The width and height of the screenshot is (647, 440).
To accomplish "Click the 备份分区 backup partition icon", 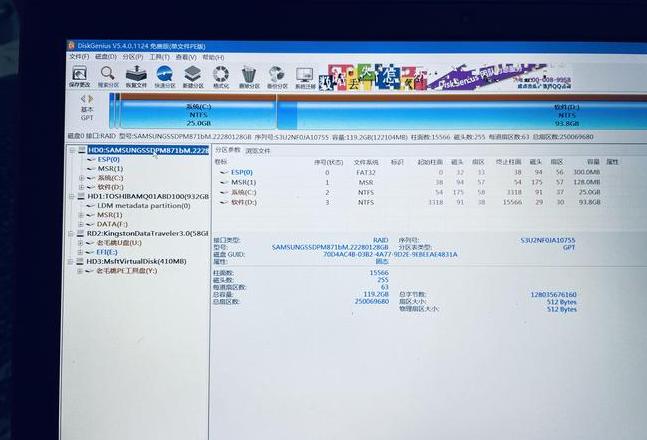I will click(277, 78).
